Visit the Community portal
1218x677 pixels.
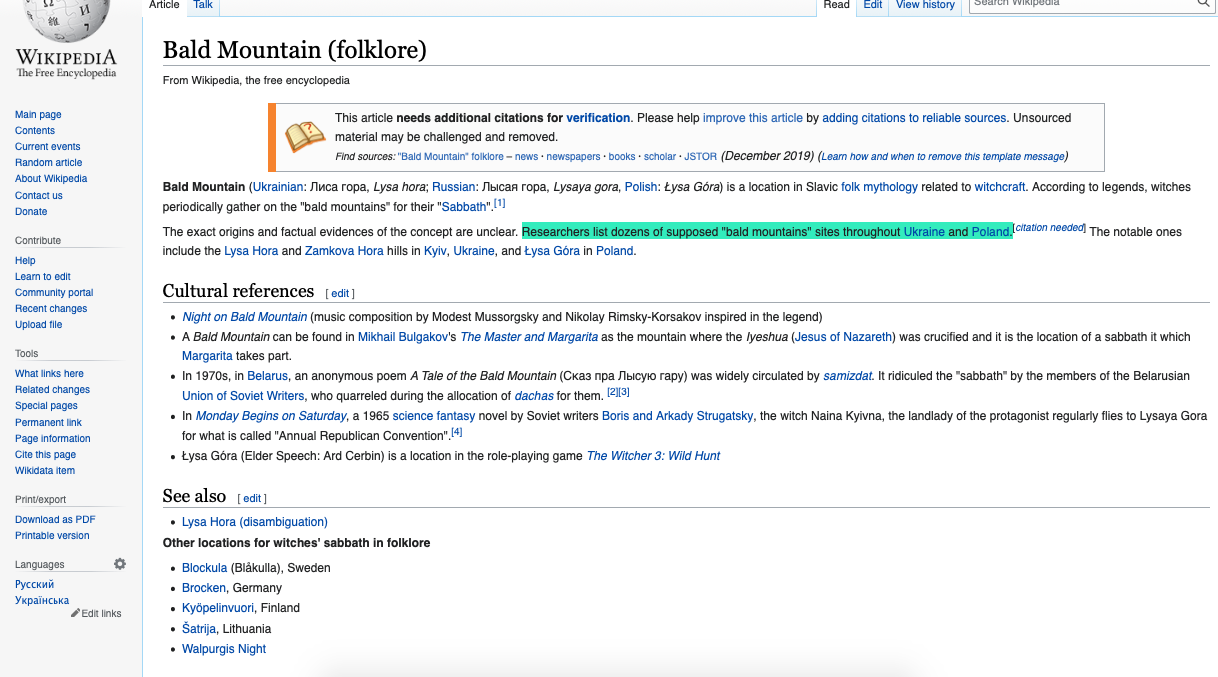click(x=54, y=293)
